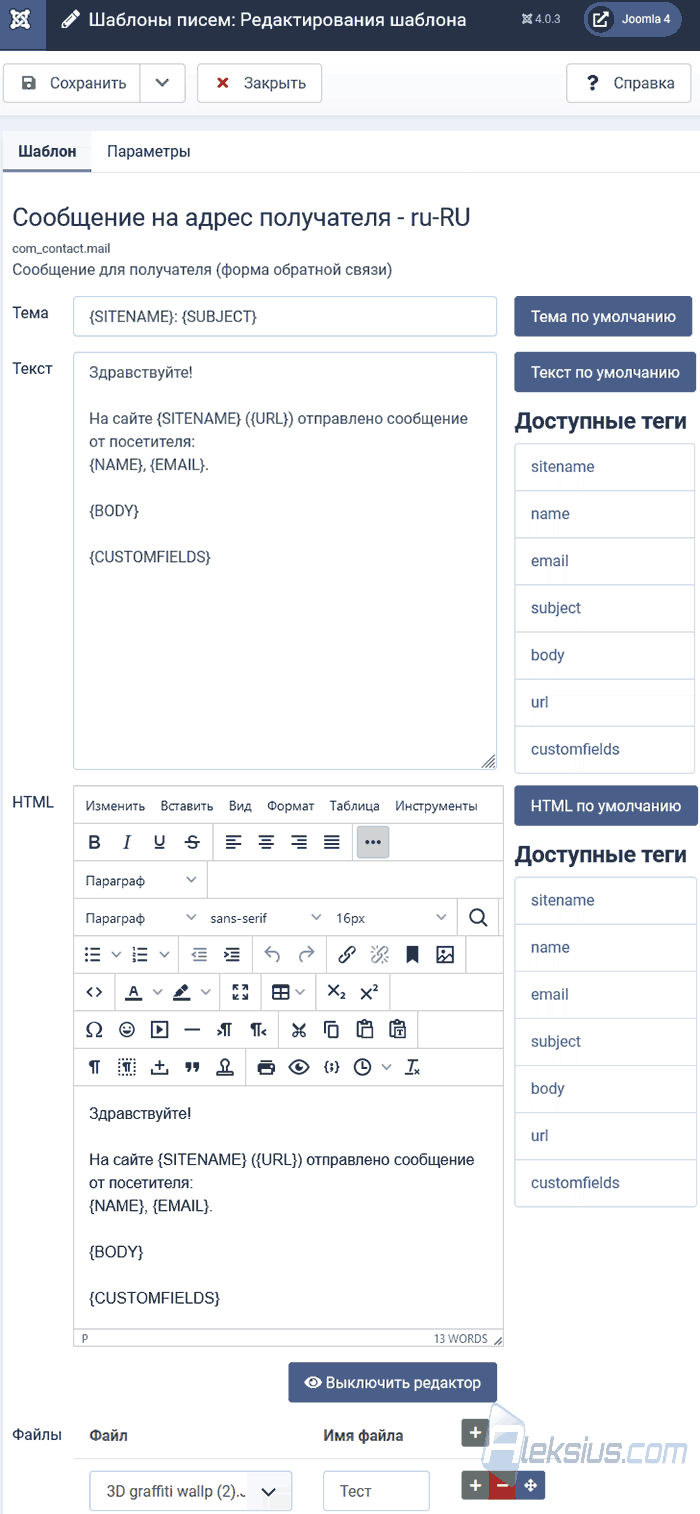
Task: Insert media with play icon
Action: 160,1029
